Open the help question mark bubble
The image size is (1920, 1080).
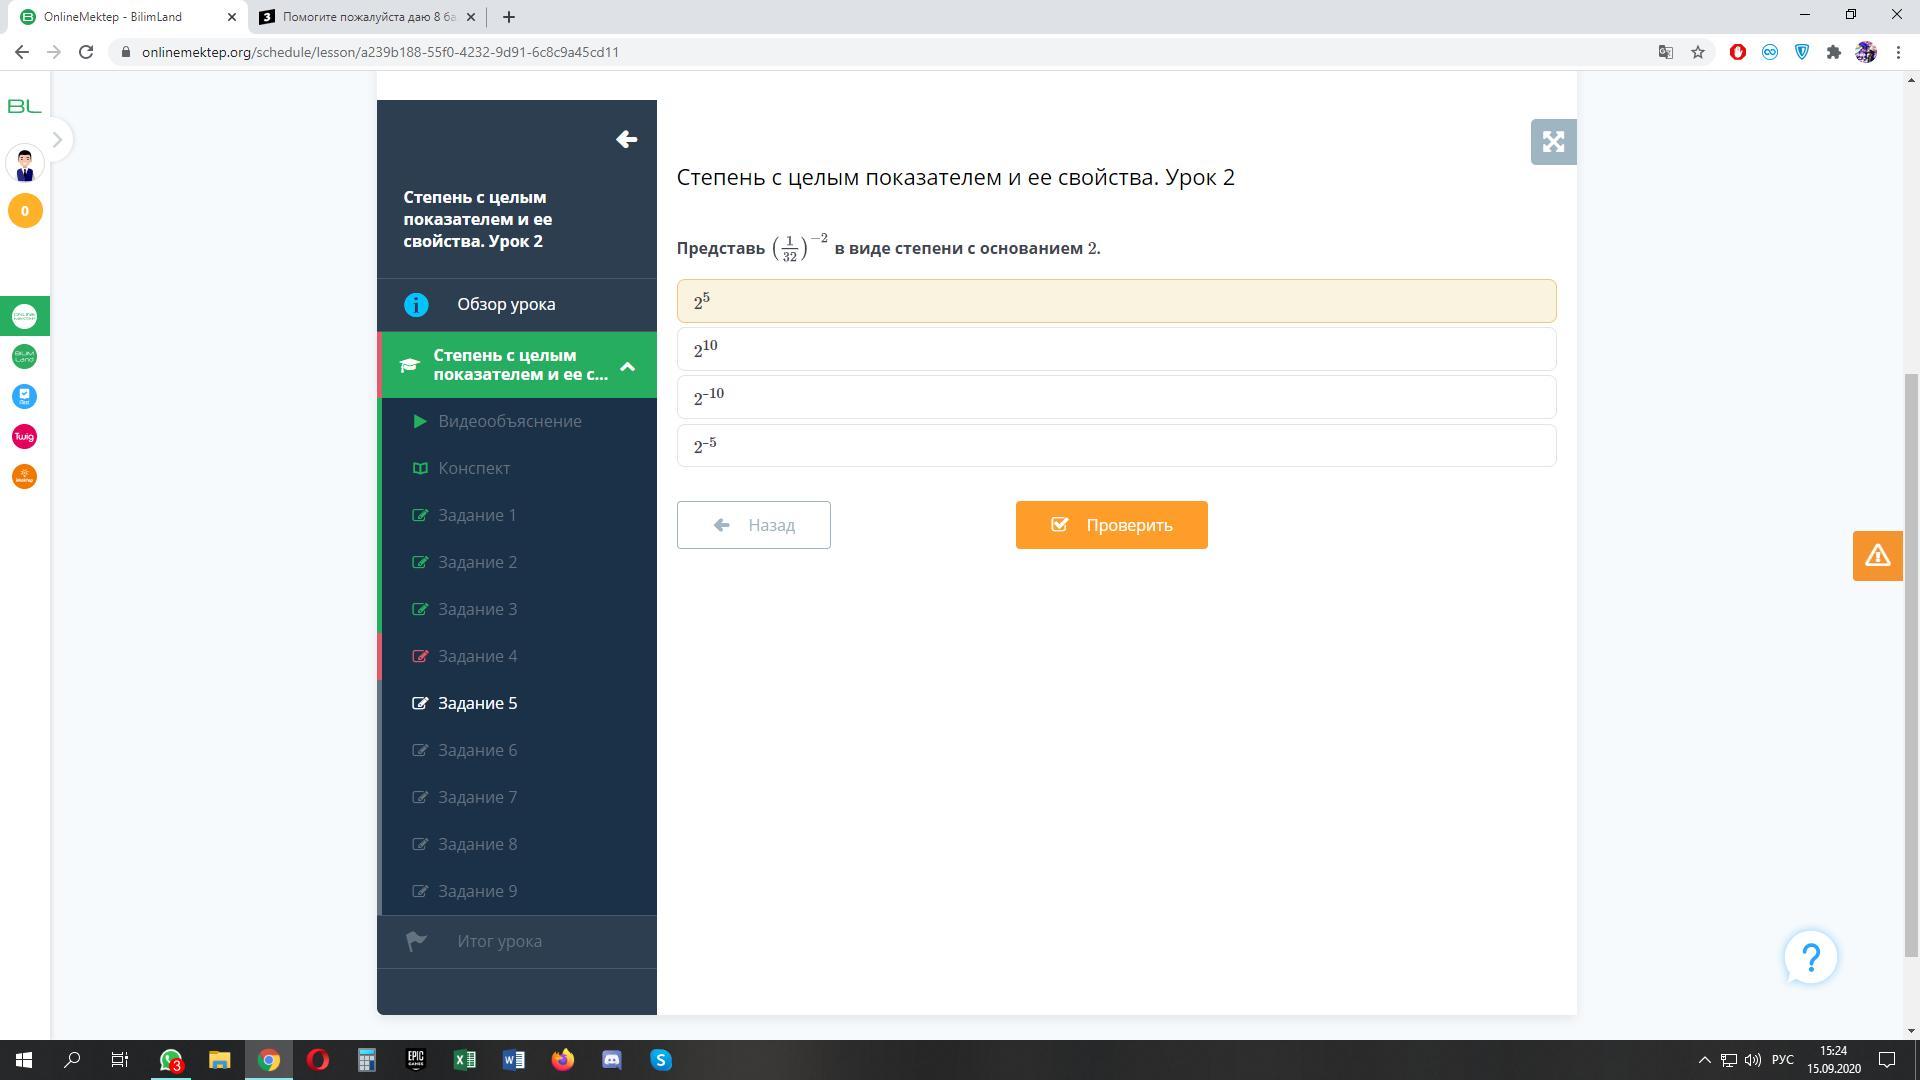[x=1810, y=958]
